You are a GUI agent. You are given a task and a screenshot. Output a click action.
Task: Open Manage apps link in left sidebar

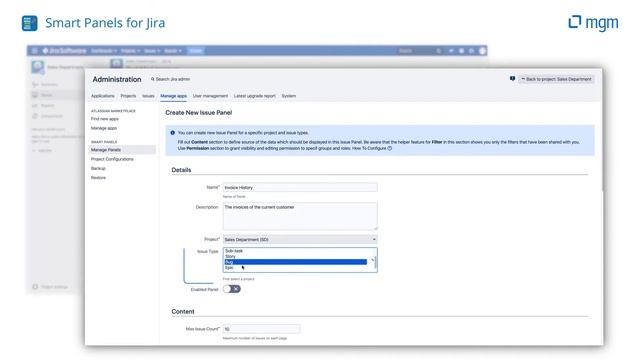(x=104, y=128)
